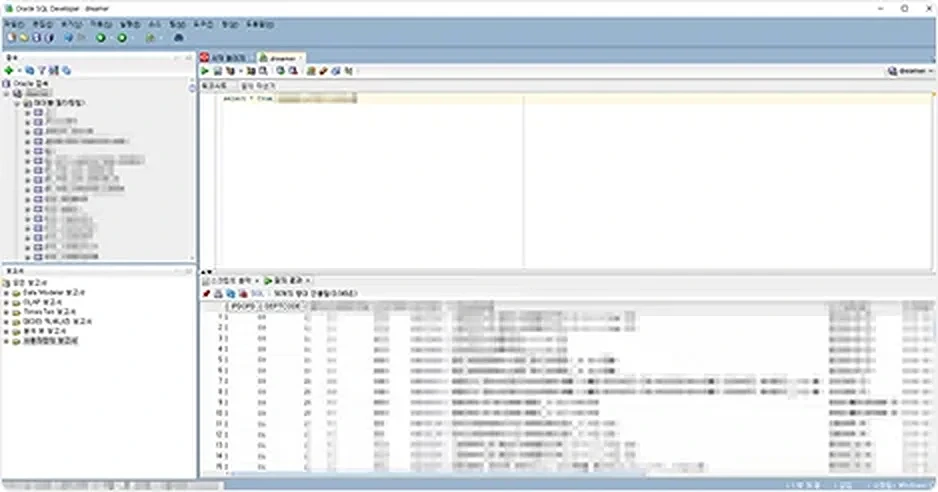Screen dimensions: 938x492
Task: Click the blue Undo toolbar icon
Action: click(69, 38)
